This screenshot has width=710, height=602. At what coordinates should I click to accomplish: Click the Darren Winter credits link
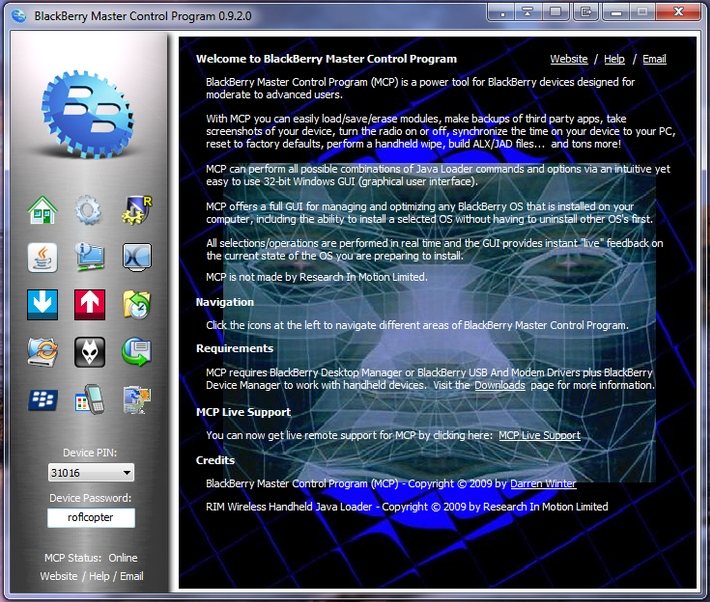(x=543, y=483)
